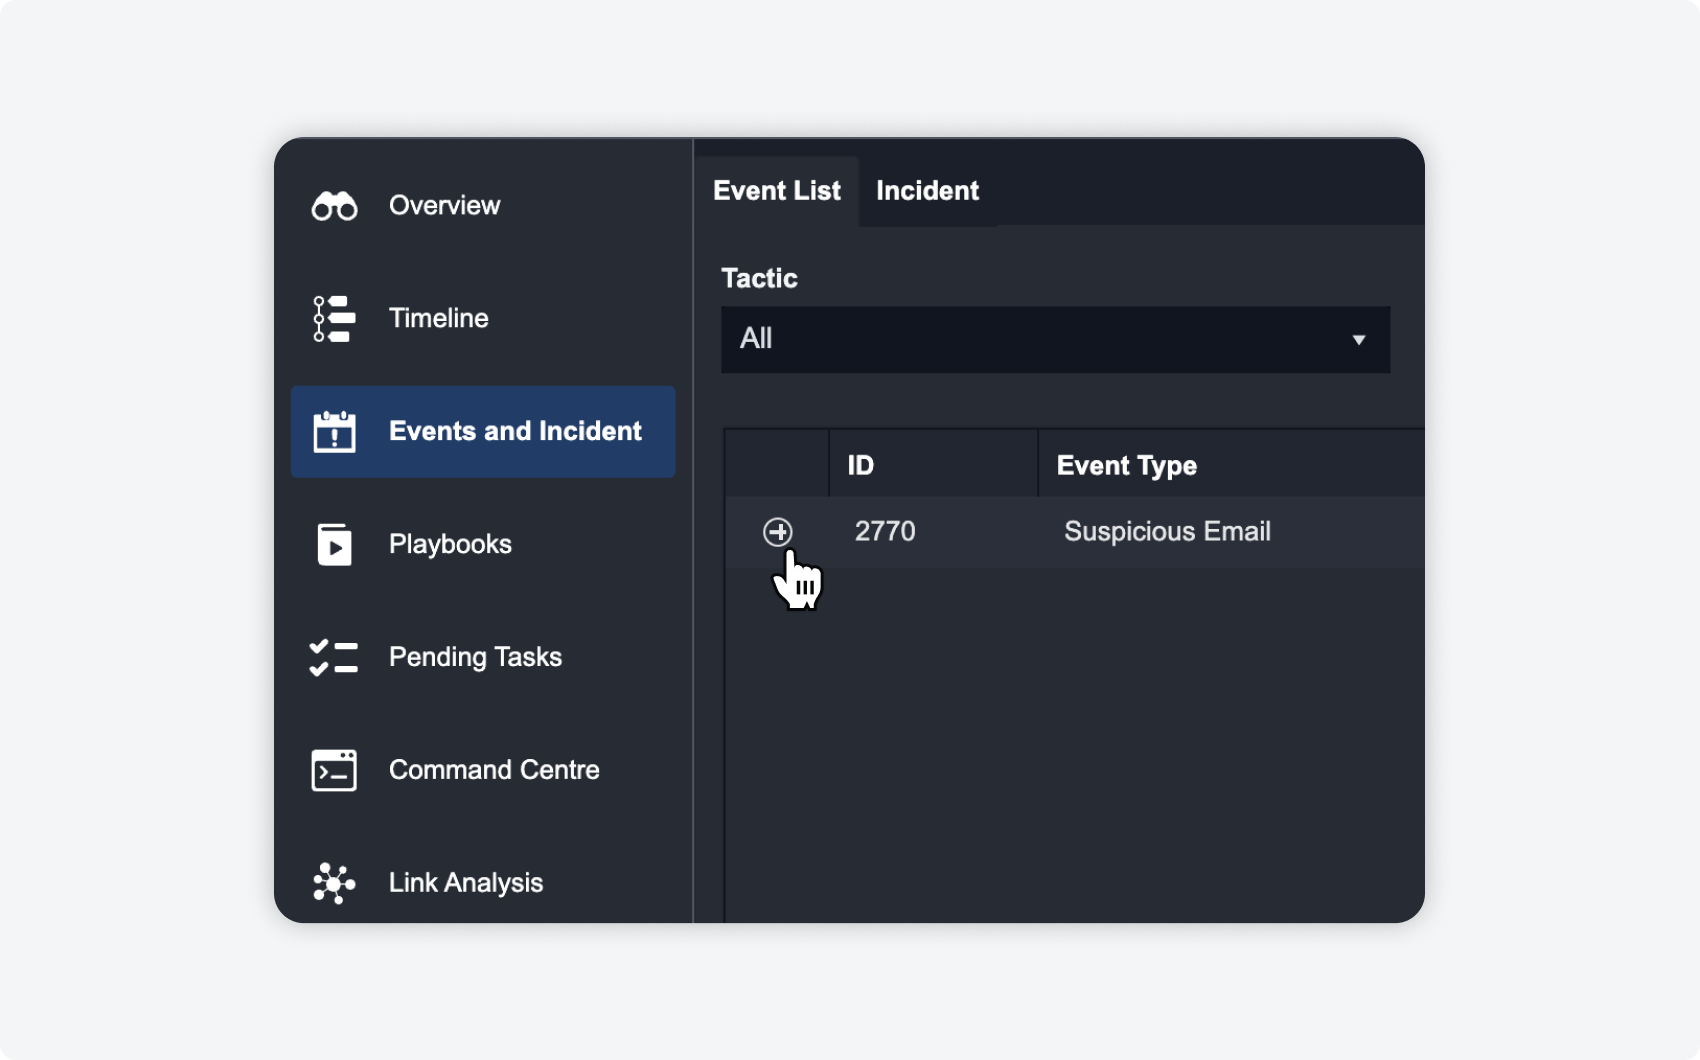This screenshot has height=1060, width=1700.
Task: Select the Command Centre text label
Action: tap(494, 770)
